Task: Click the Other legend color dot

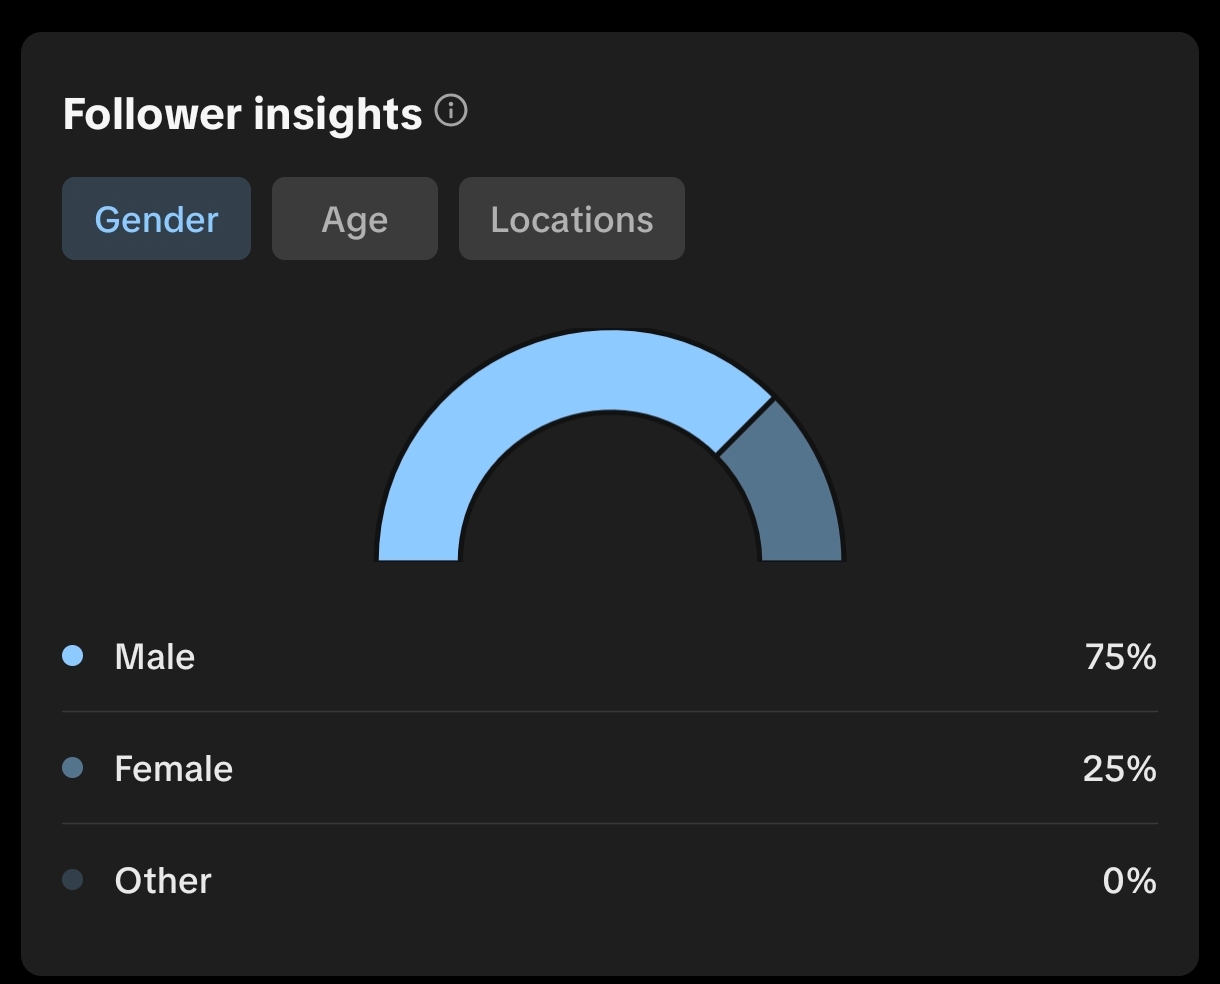Action: tap(73, 880)
